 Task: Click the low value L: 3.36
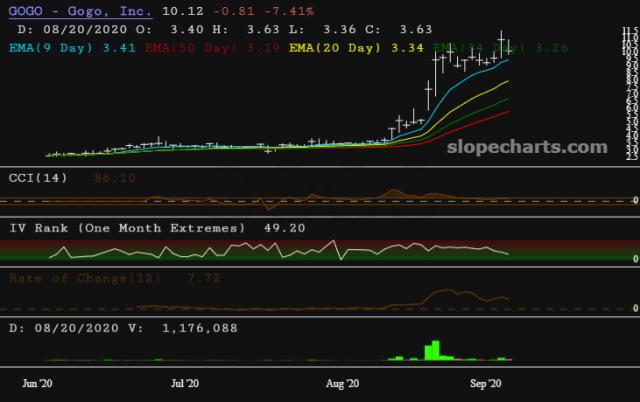322,29
